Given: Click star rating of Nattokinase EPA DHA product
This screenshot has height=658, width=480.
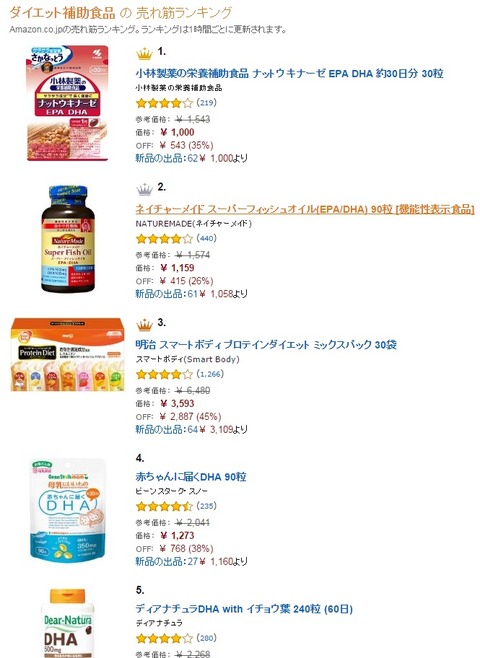Looking at the screenshot, I should [164, 103].
